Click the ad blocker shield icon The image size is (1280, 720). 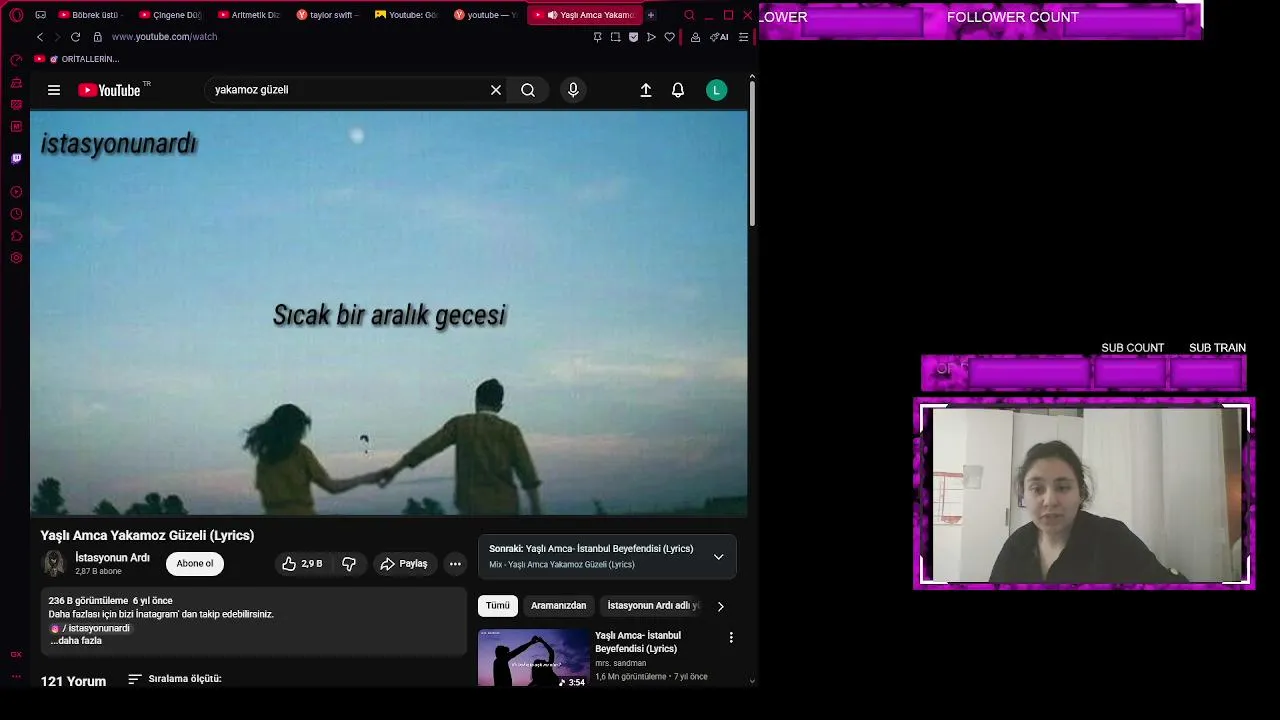[633, 37]
